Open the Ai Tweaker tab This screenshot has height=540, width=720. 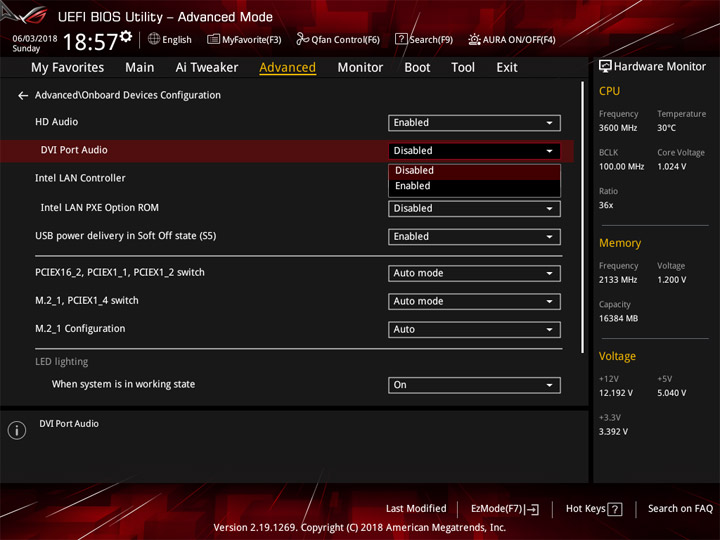pos(207,68)
